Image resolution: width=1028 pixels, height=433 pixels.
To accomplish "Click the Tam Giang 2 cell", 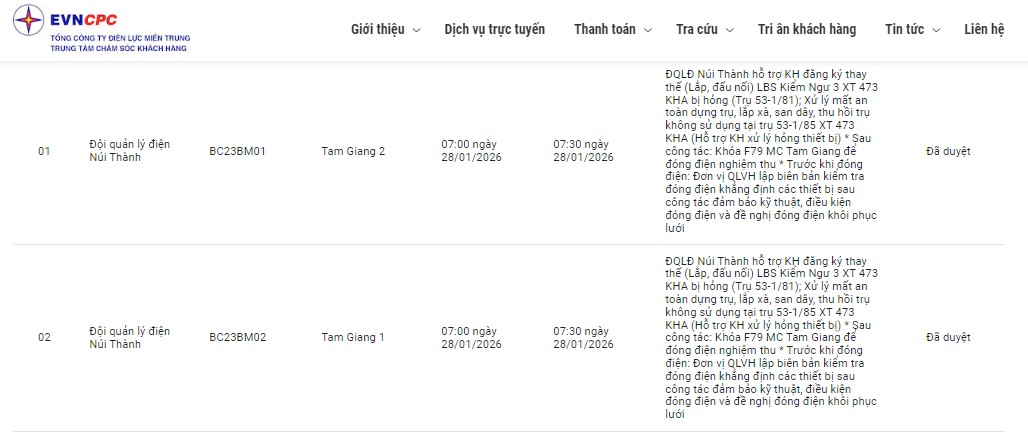I will click(353, 151).
